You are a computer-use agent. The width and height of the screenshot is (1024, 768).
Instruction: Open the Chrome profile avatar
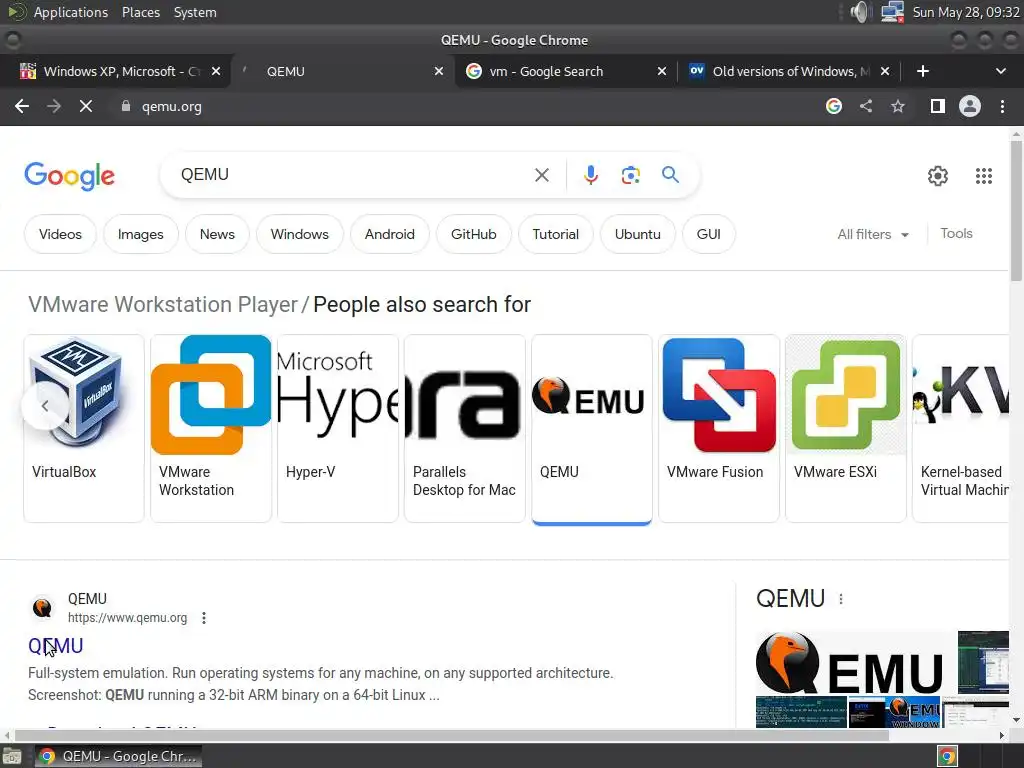(x=970, y=106)
